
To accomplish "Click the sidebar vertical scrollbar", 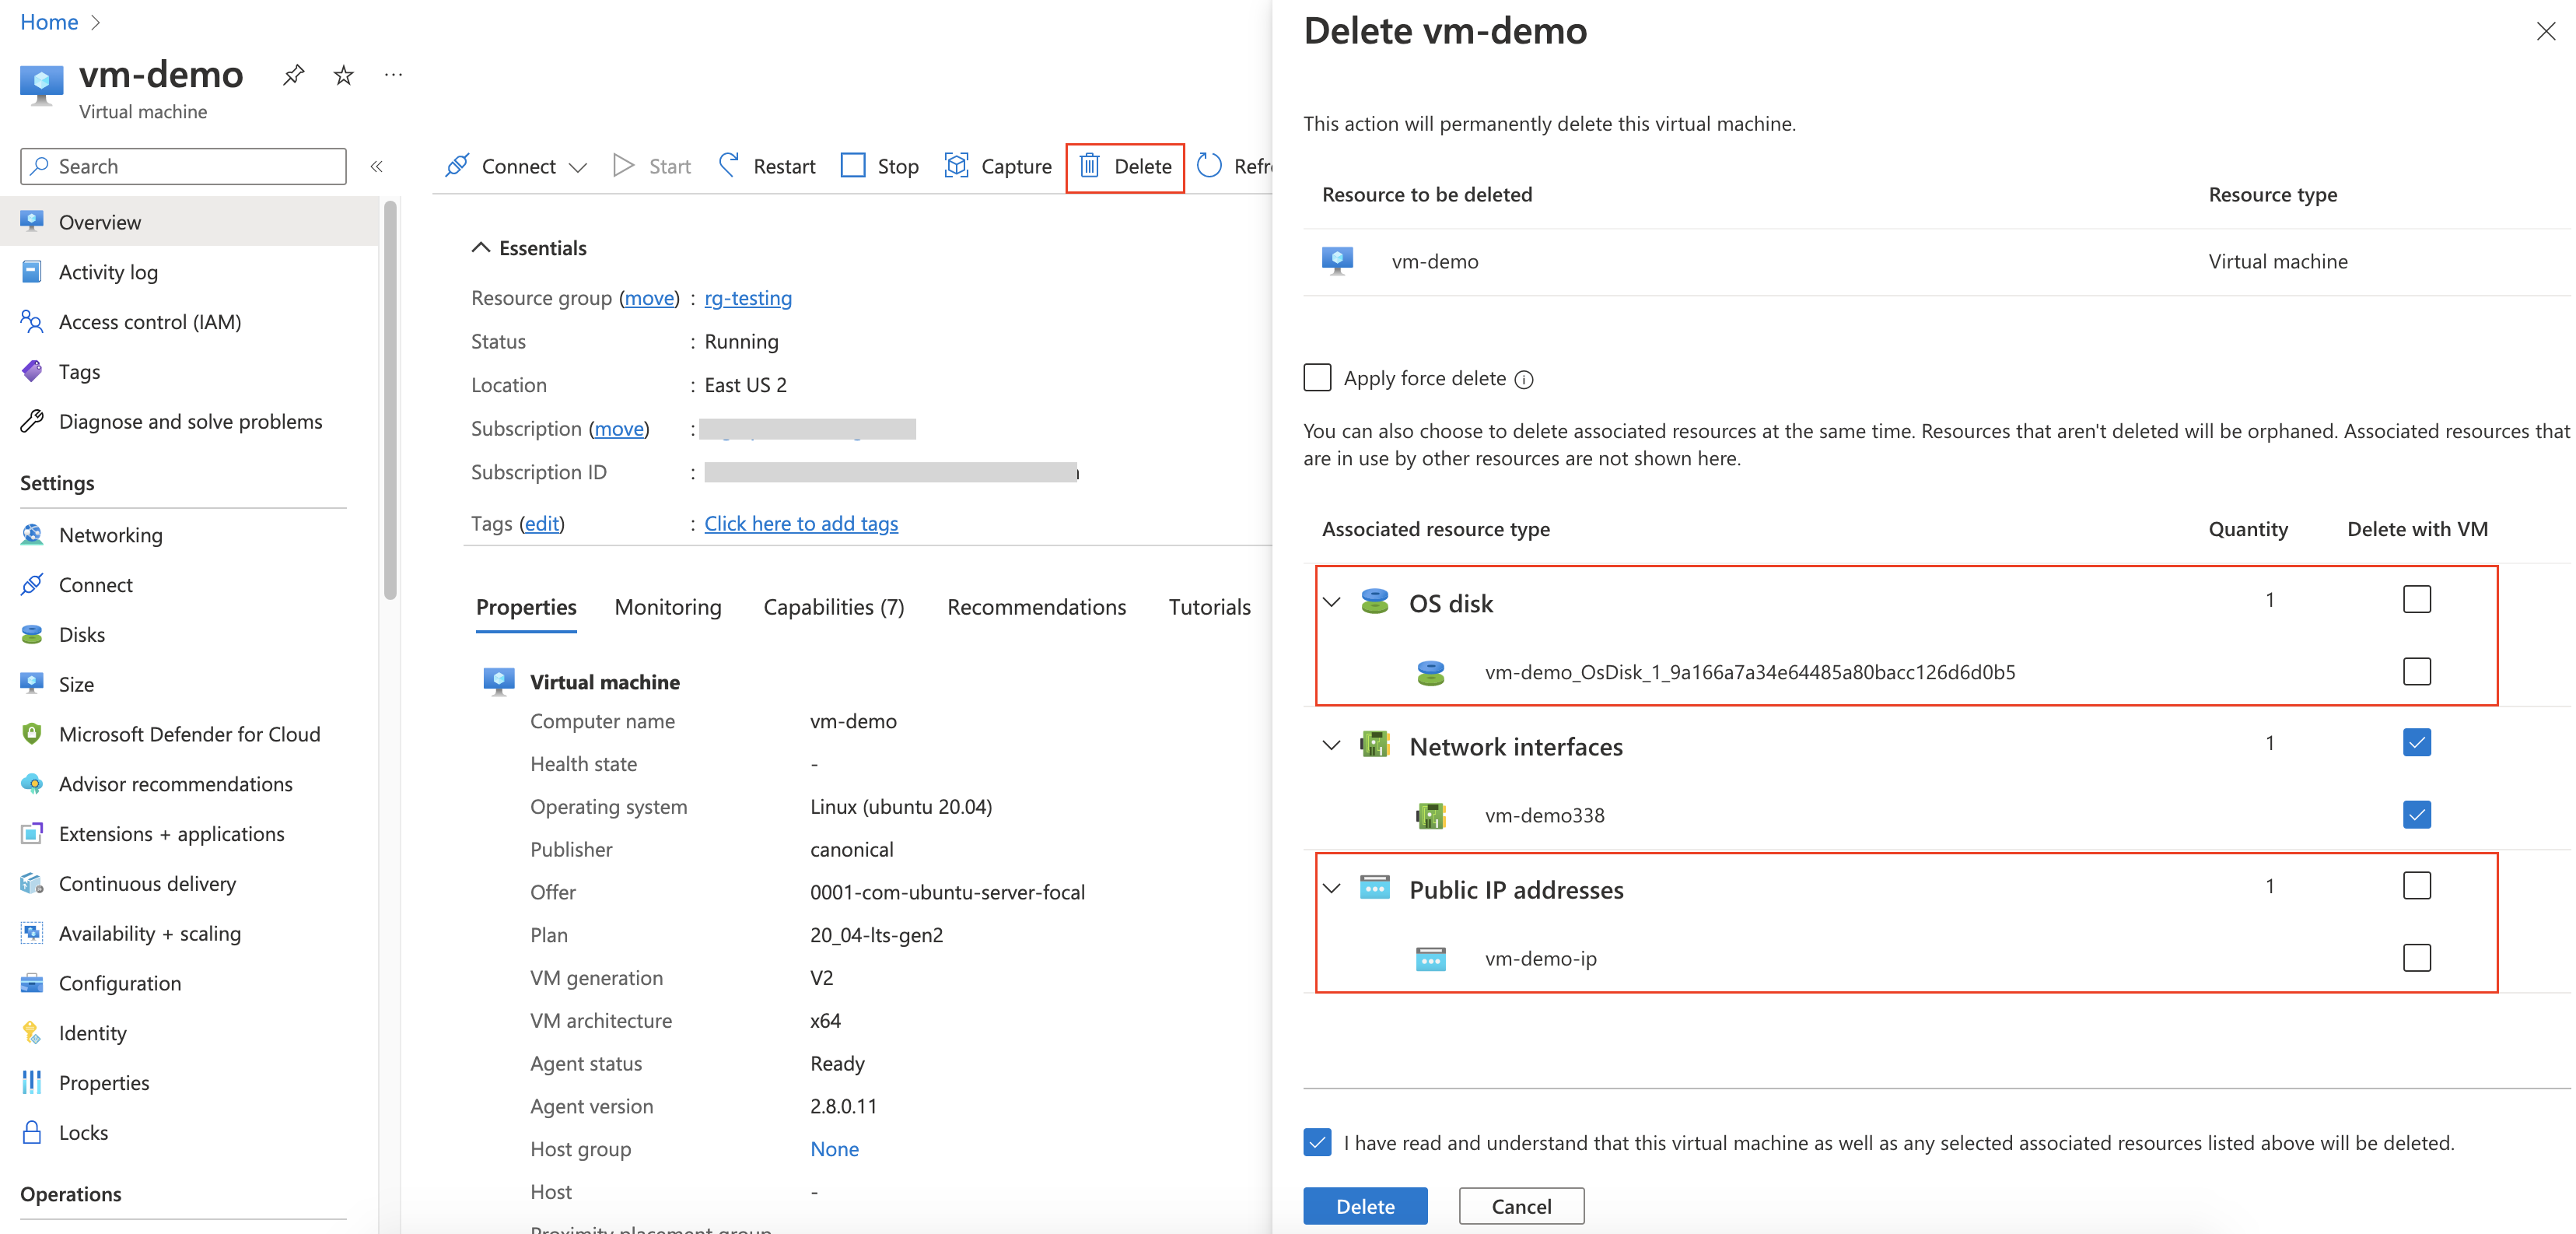I will tap(390, 400).
